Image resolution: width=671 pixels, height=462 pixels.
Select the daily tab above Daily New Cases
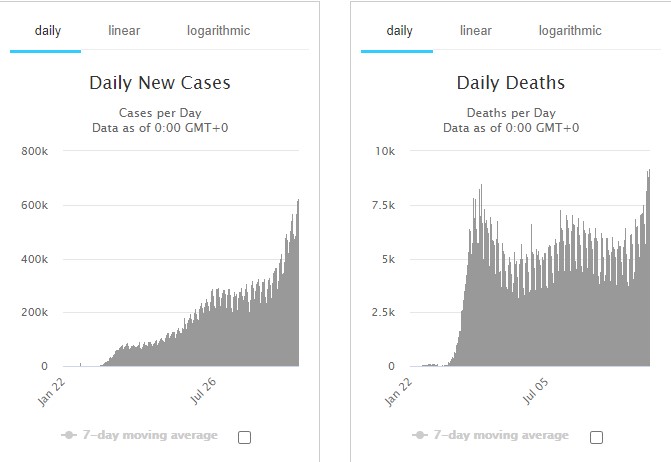pyautogui.click(x=48, y=30)
